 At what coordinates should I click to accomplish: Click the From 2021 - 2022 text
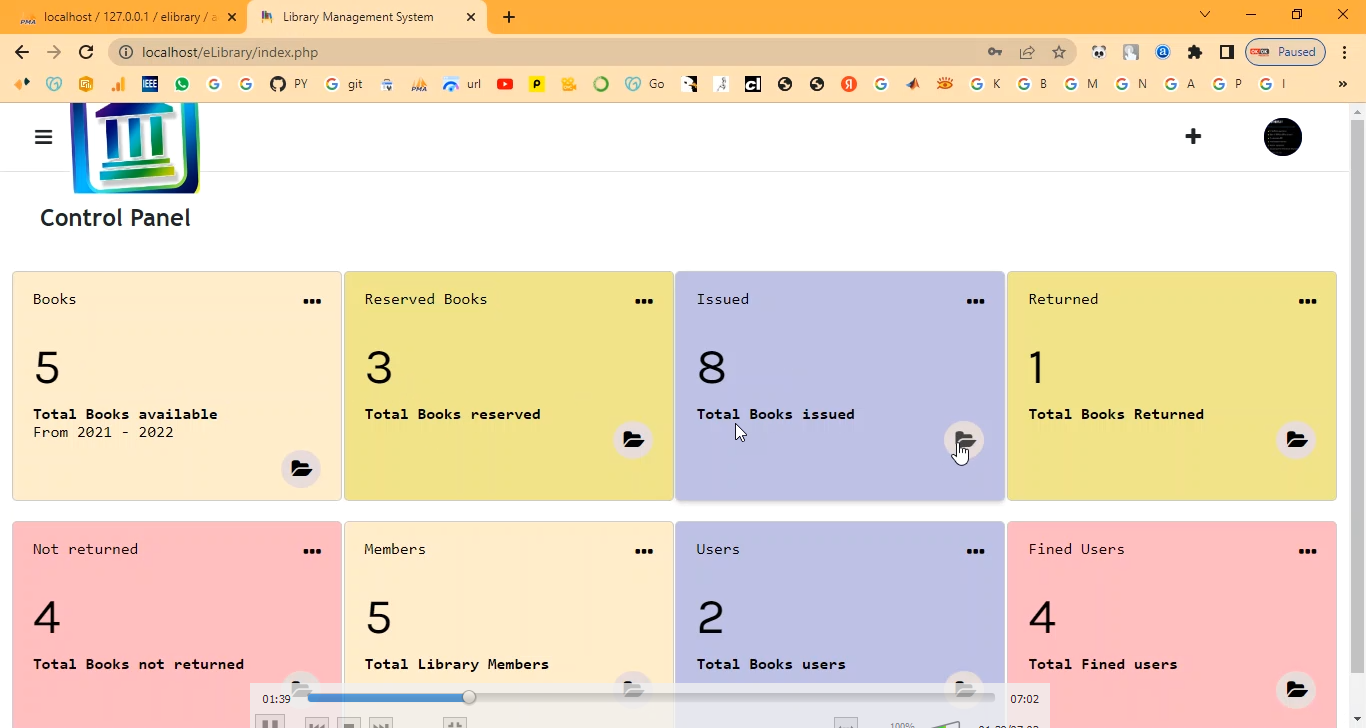pos(103,432)
